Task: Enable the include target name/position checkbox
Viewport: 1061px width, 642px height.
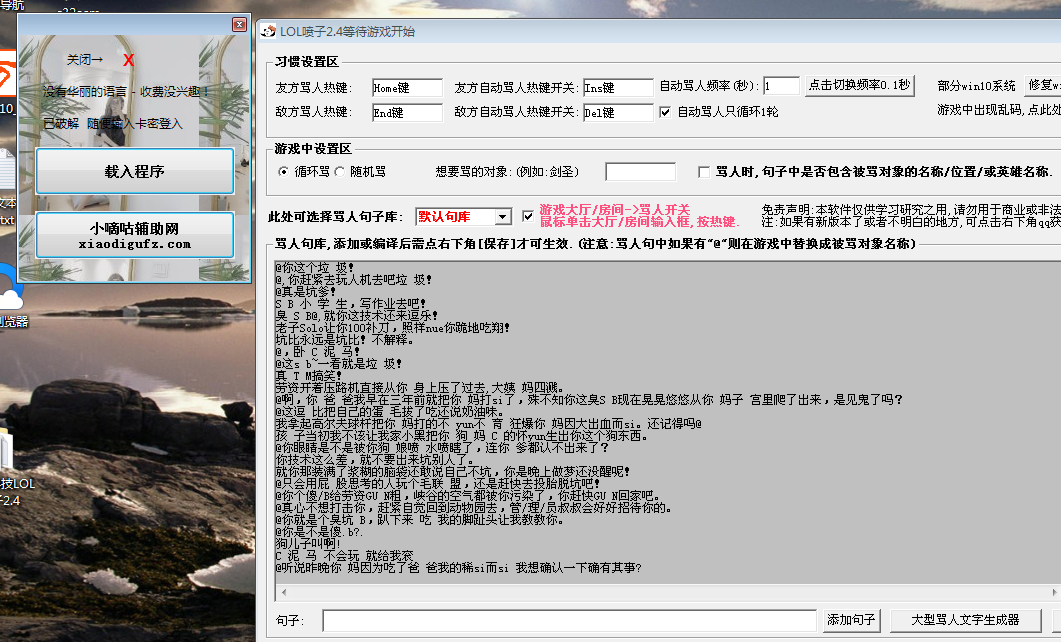Action: [704, 172]
